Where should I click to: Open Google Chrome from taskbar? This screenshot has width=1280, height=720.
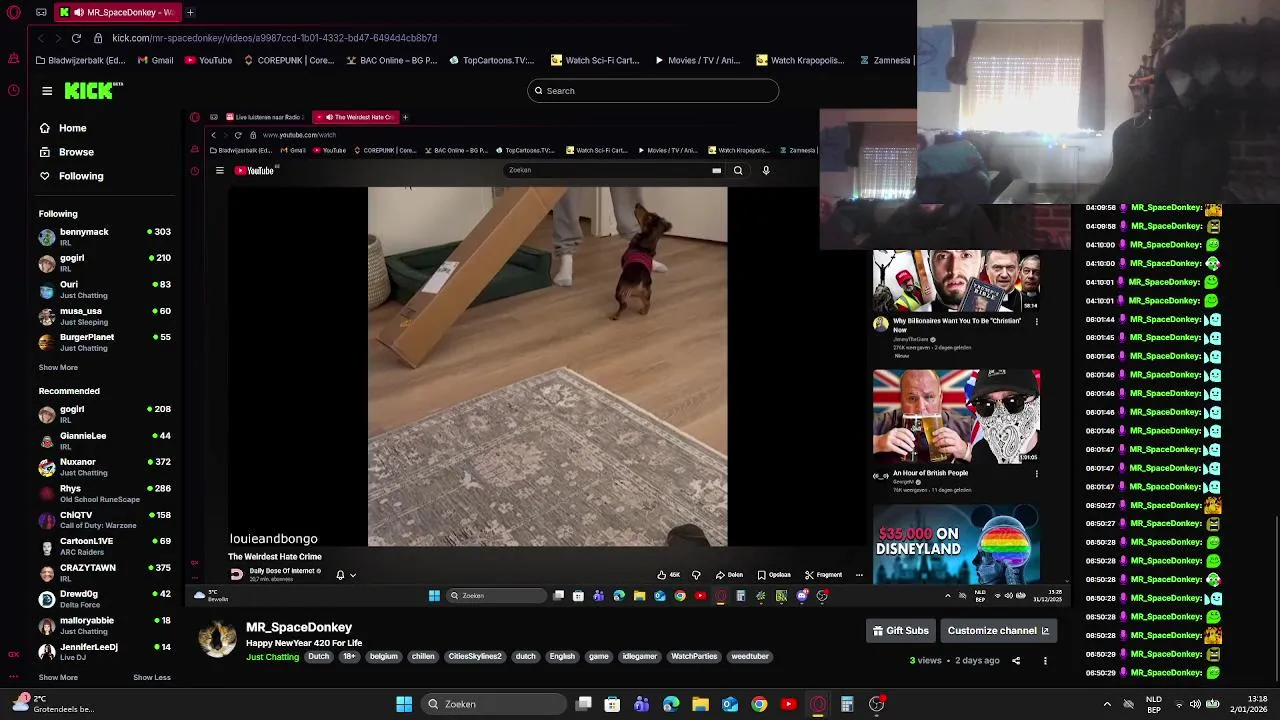pos(759,704)
